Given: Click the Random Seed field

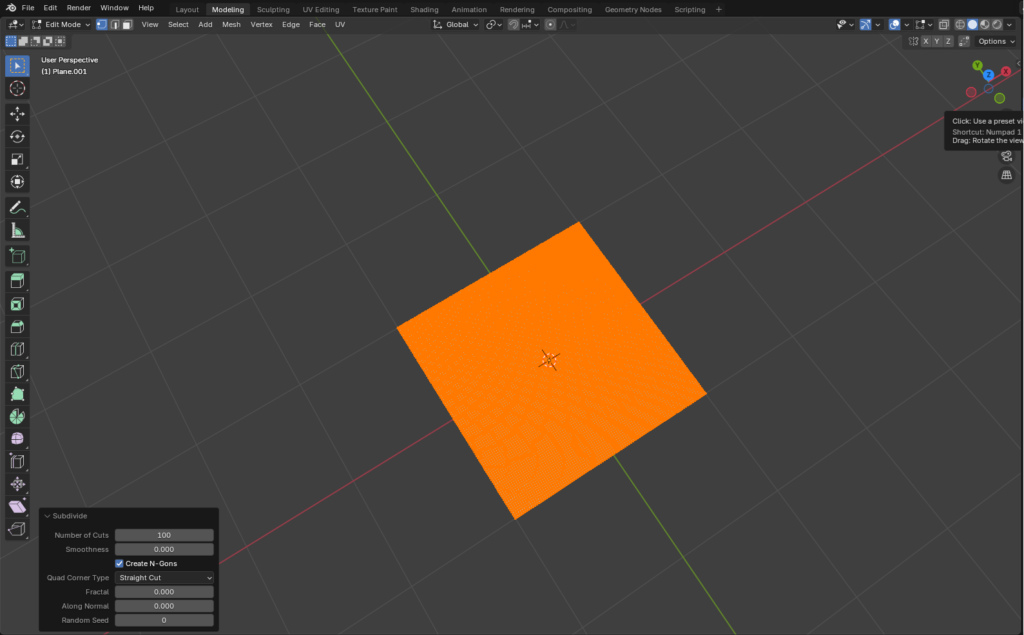Looking at the screenshot, I should (x=165, y=620).
